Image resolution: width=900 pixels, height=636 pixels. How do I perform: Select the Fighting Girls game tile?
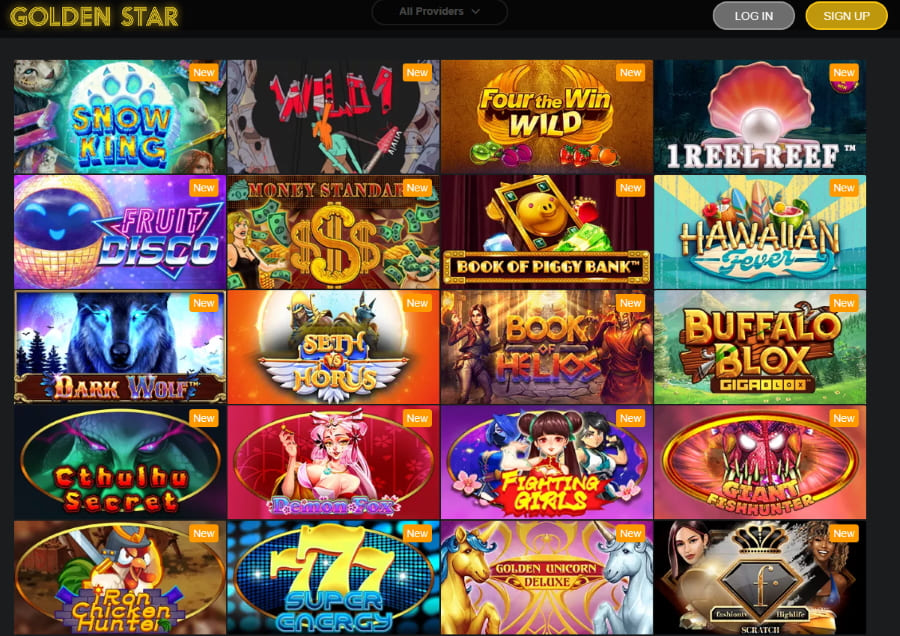click(x=546, y=463)
